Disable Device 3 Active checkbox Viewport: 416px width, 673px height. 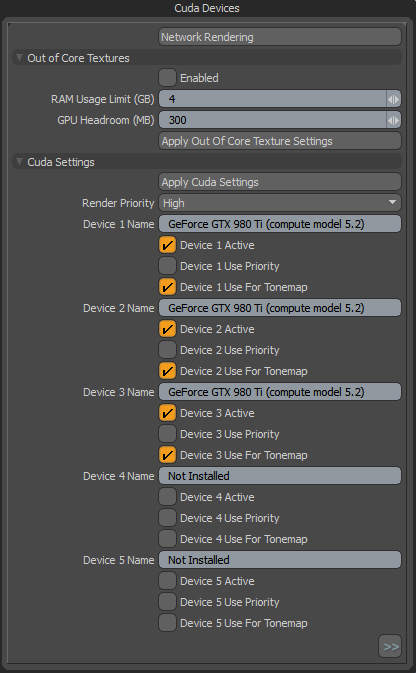click(x=167, y=413)
